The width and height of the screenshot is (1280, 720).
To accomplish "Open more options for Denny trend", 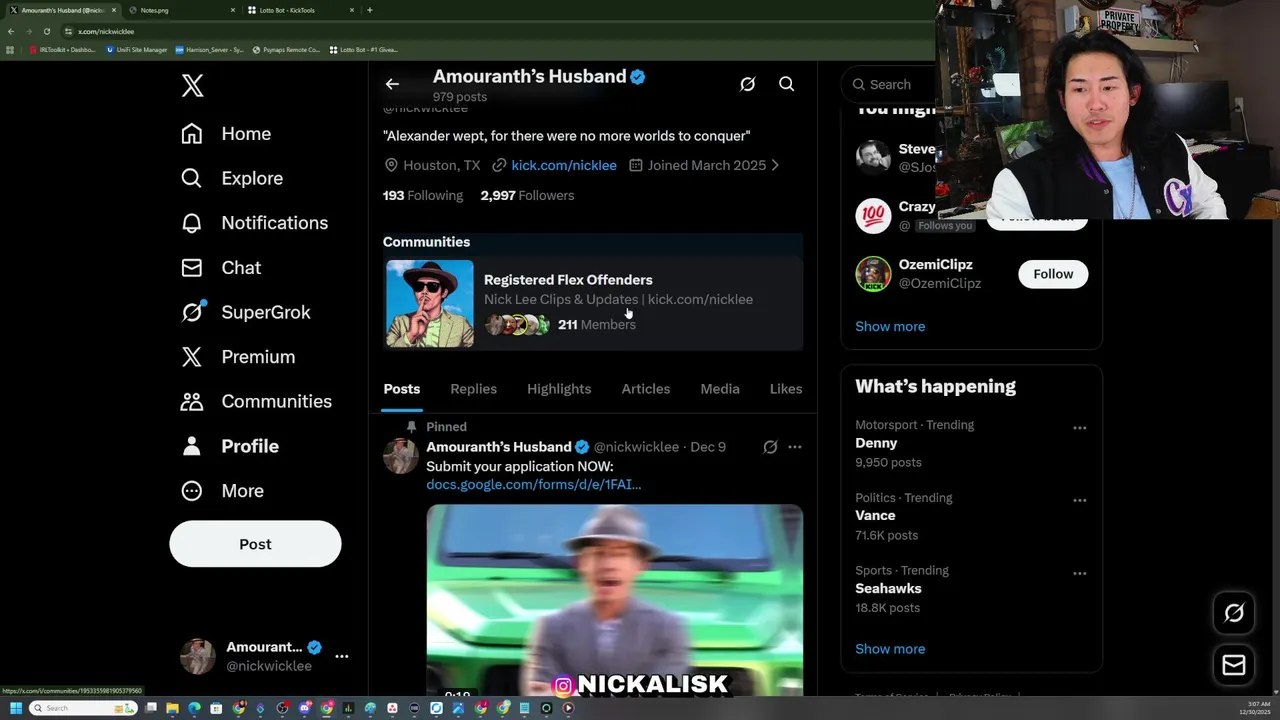I will pos(1080,428).
